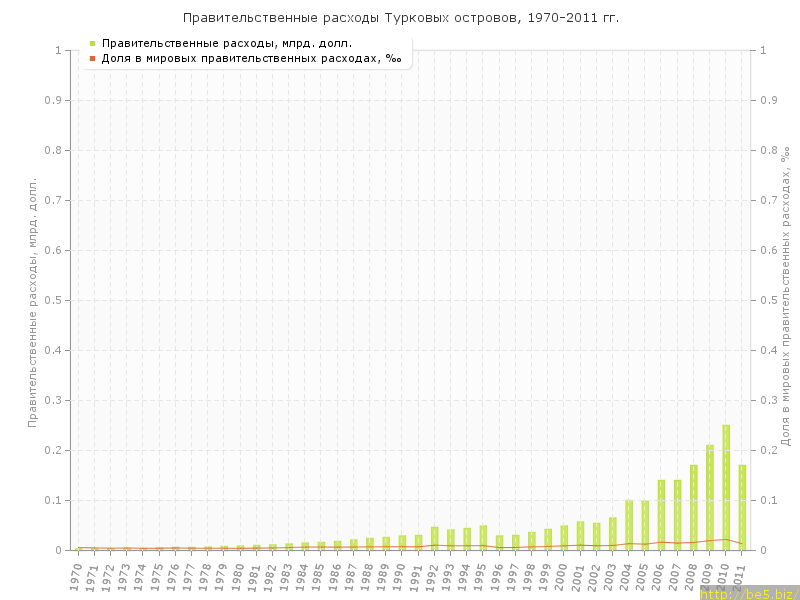
Task: Click the left vertical axis title
Action: tap(32, 302)
